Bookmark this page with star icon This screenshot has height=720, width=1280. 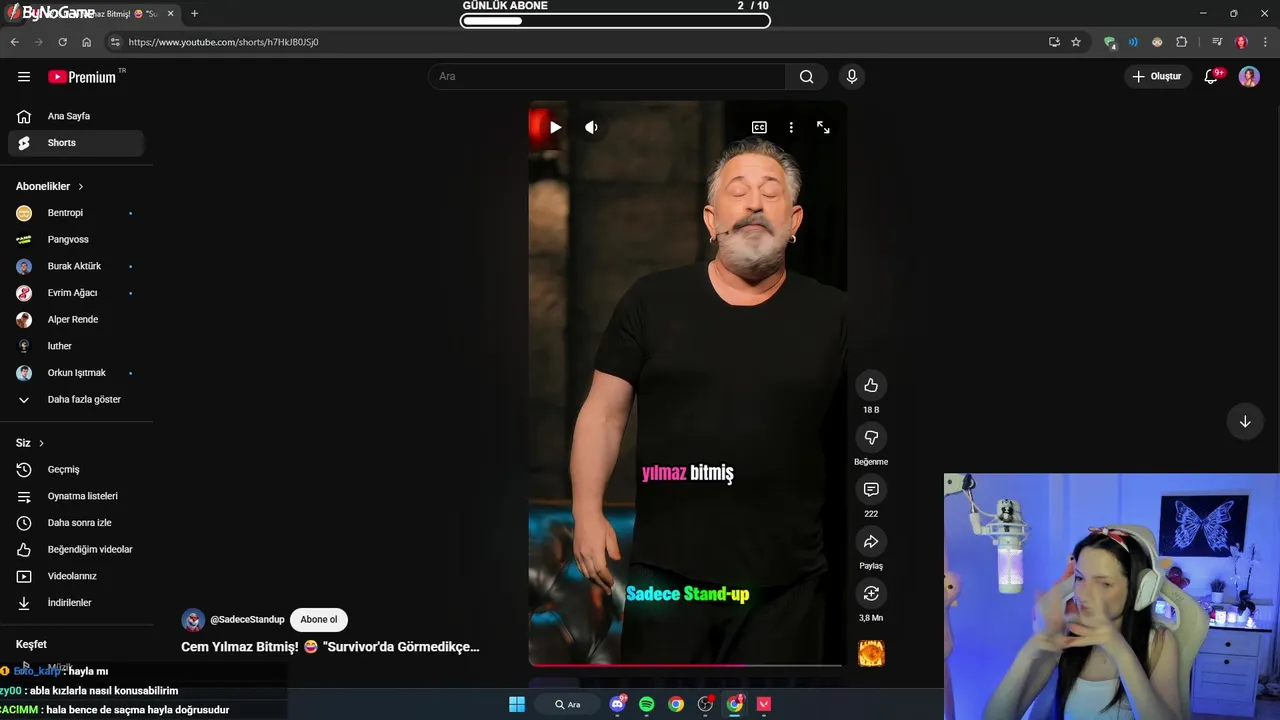(1076, 42)
